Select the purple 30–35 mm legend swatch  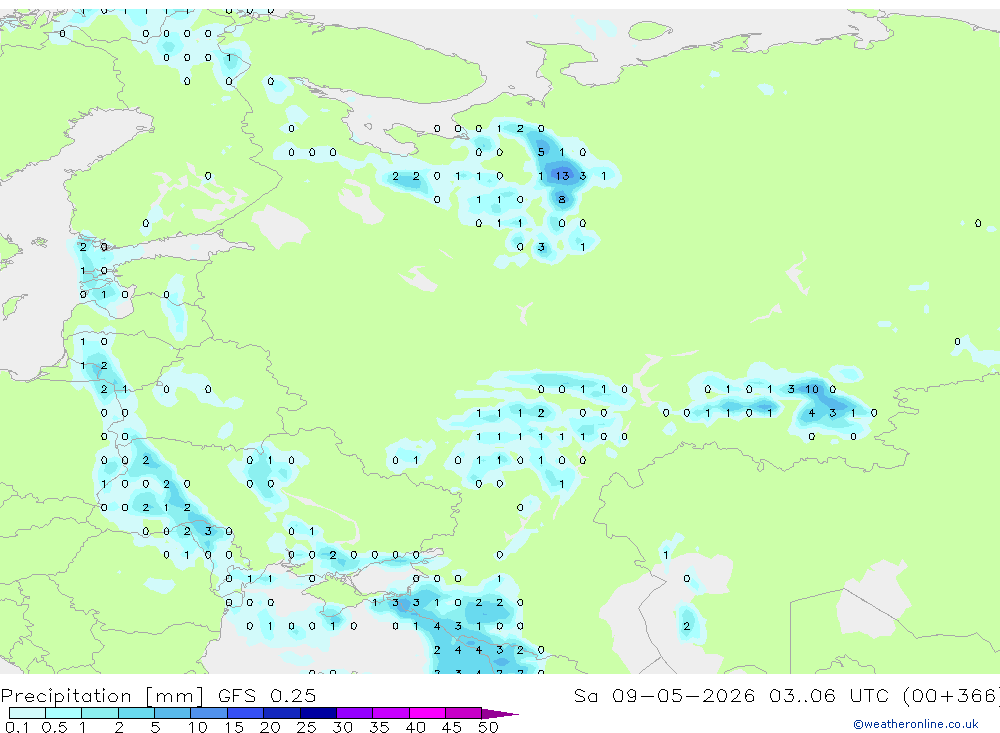coord(355,713)
